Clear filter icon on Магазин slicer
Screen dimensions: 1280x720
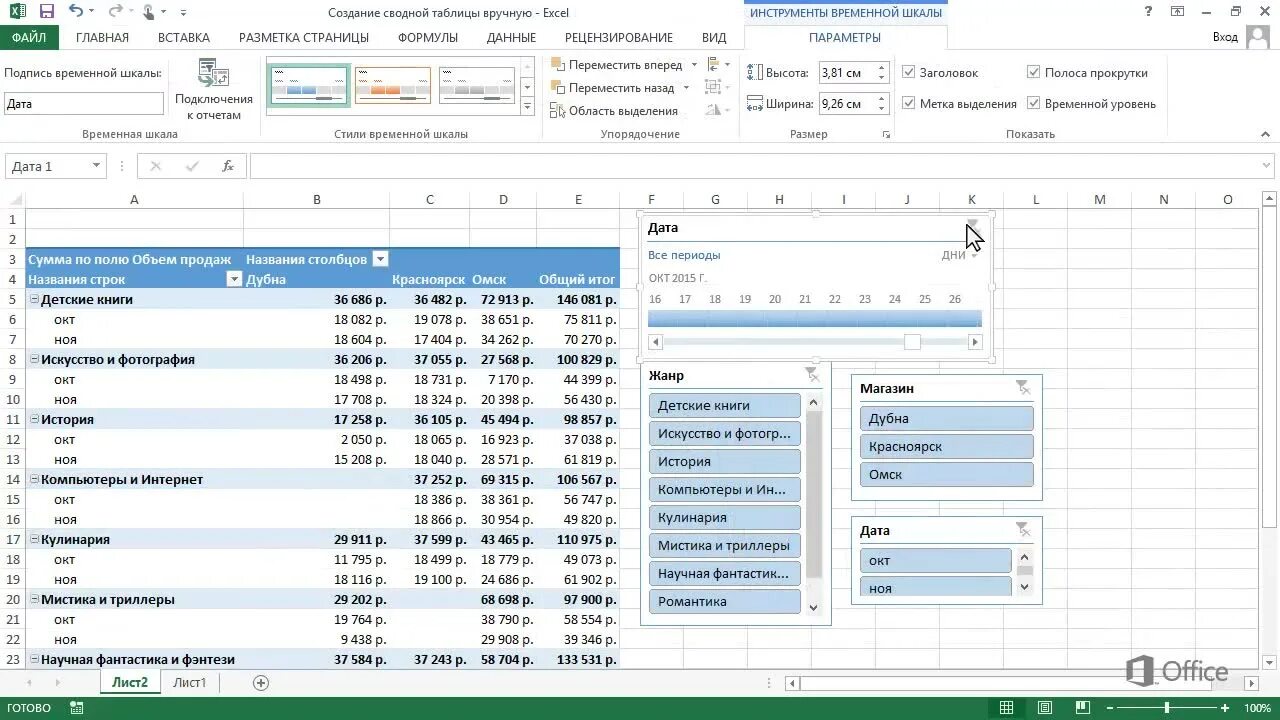tap(1022, 387)
